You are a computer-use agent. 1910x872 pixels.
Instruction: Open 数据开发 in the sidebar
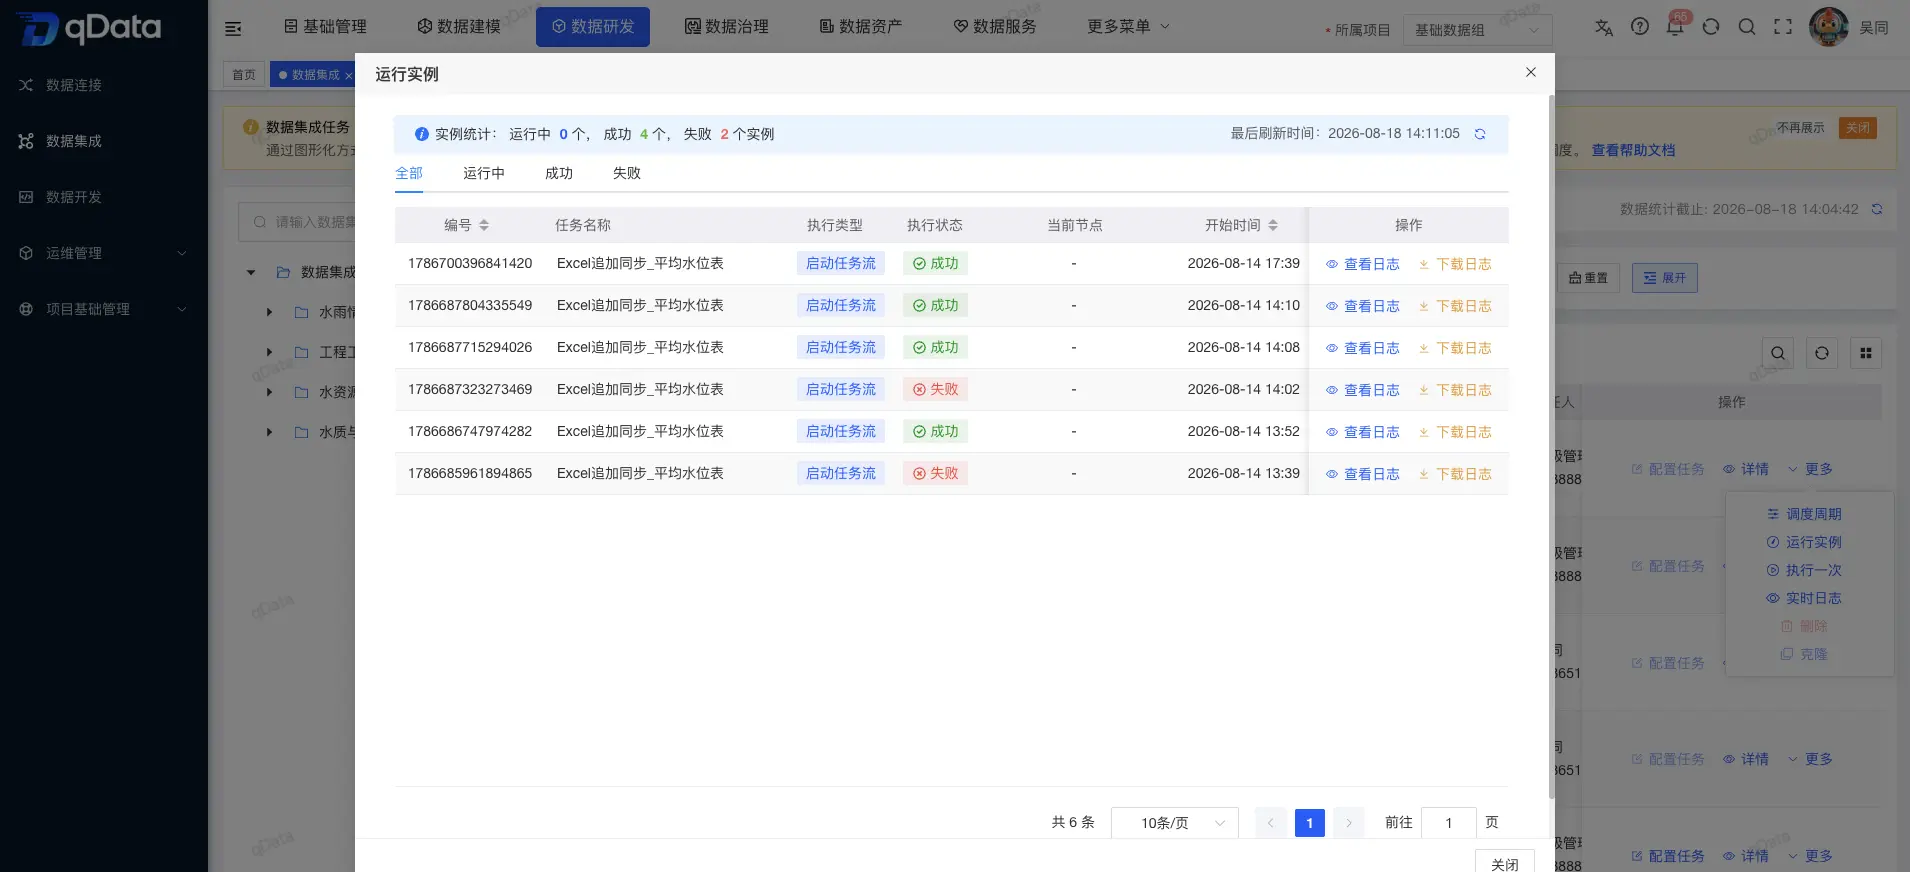104,197
